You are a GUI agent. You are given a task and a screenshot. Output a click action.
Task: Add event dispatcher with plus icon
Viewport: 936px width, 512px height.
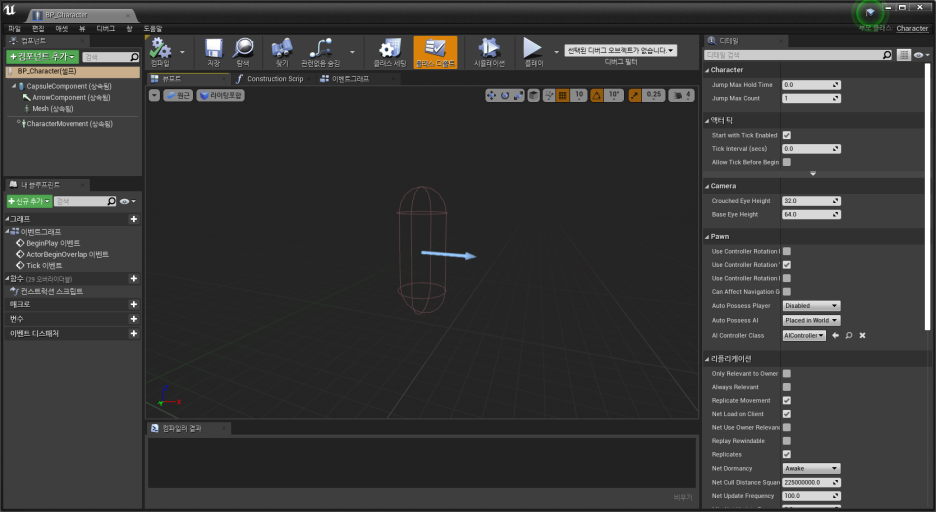click(134, 334)
